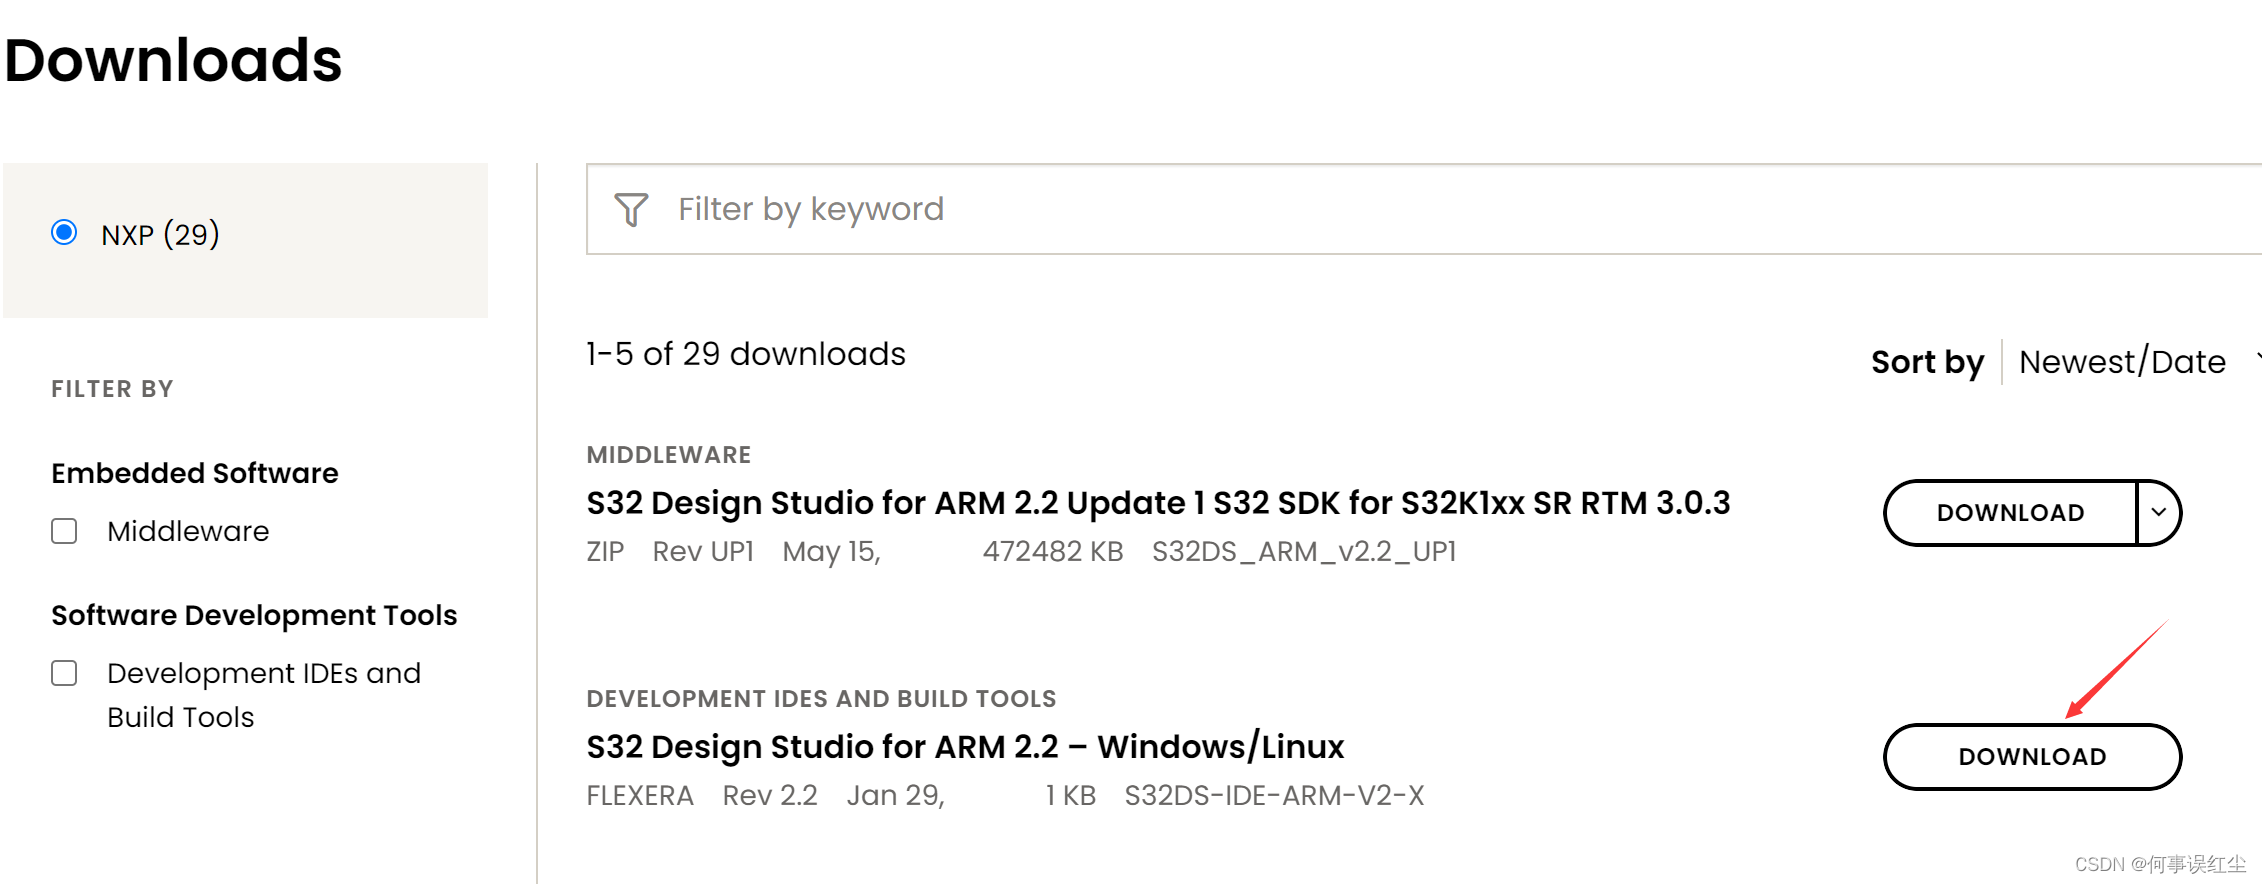Download S32 Design Studio for ARM 2.2 Windows/Linux
The height and width of the screenshot is (884, 2262).
pos(2031,757)
